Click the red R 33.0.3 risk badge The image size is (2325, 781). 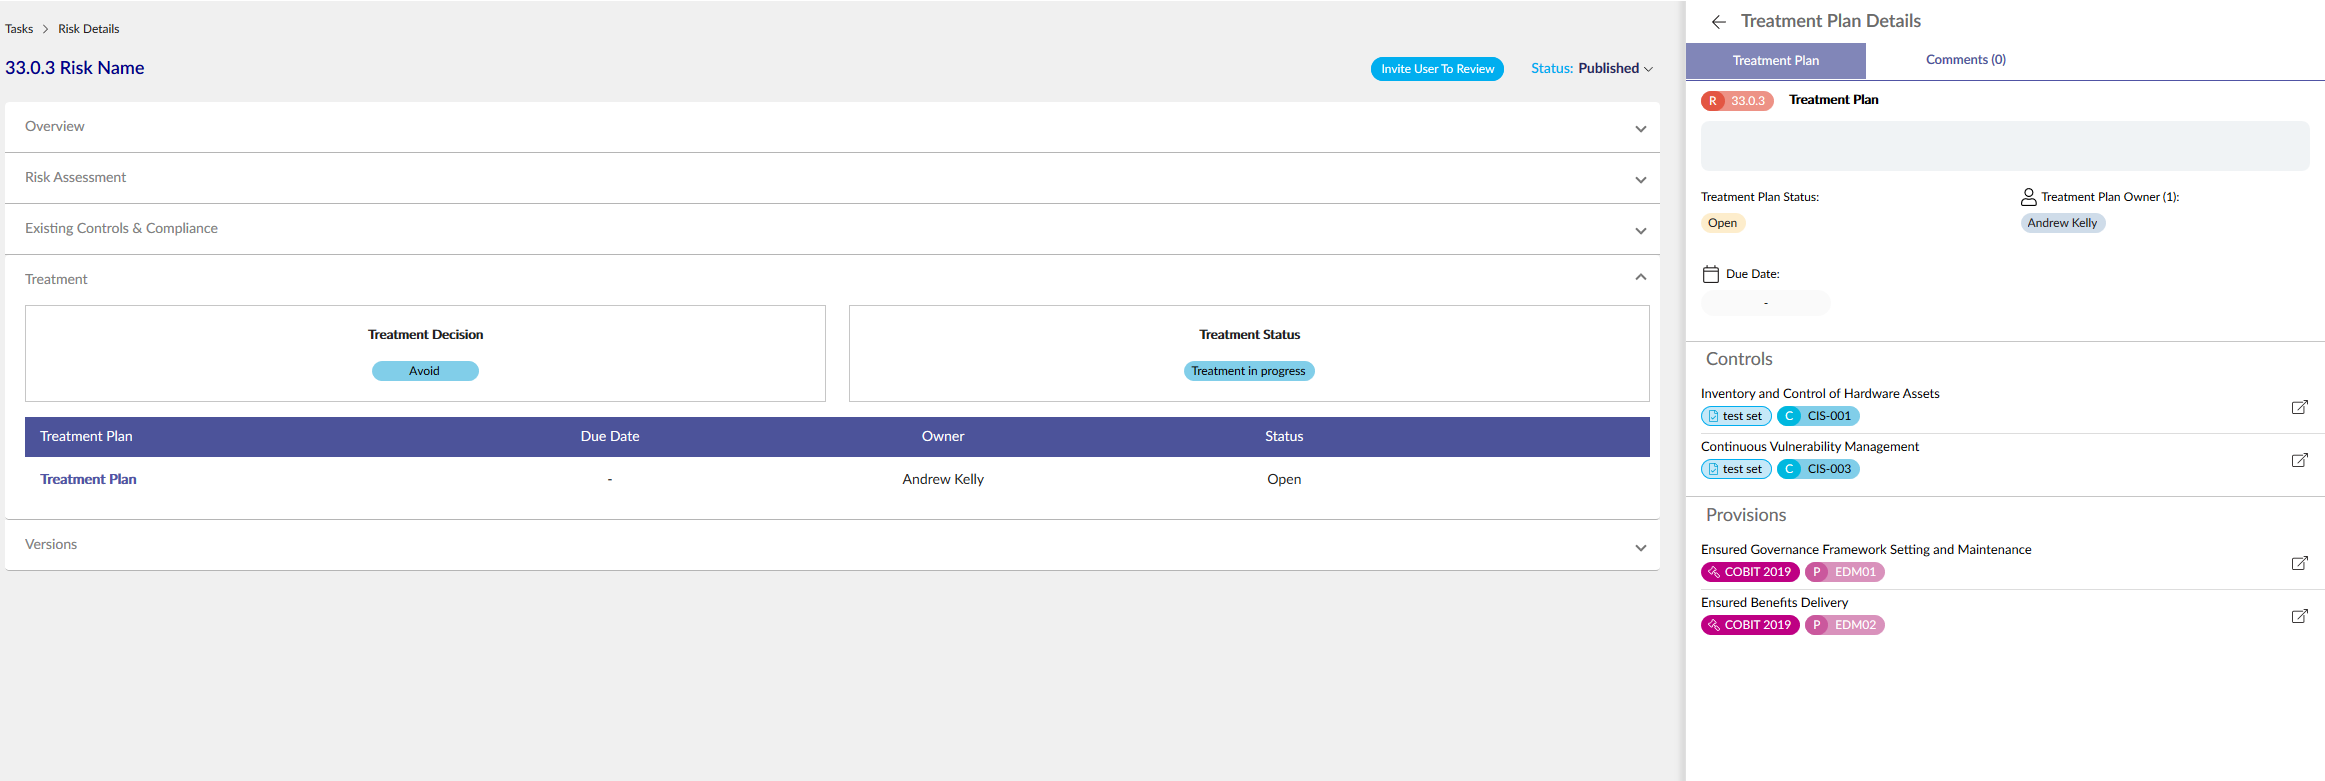[x=1737, y=101]
